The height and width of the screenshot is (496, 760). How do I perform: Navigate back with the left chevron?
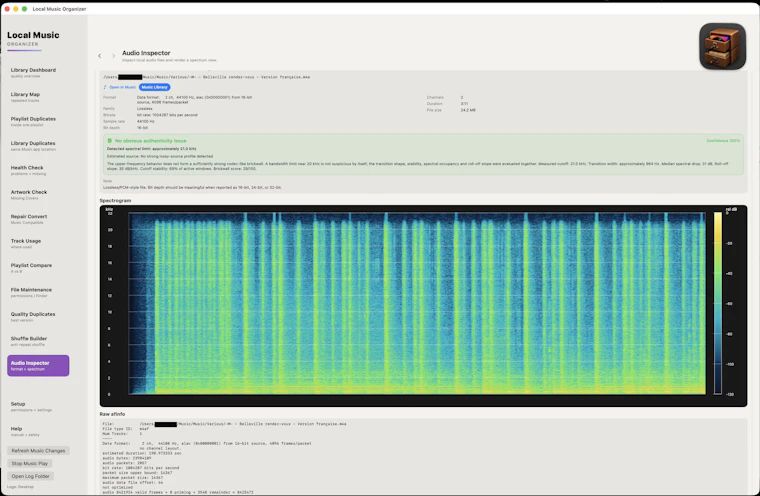pyautogui.click(x=100, y=56)
